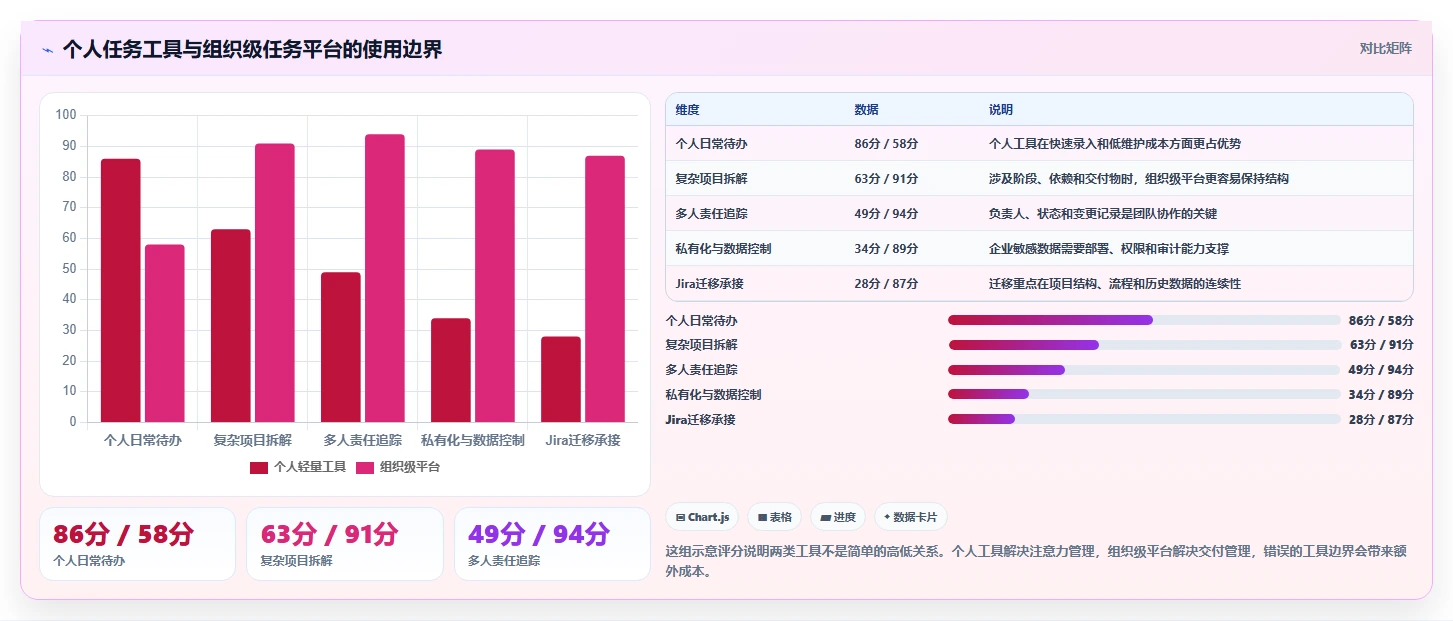Click the 私有化与数据控制 progress bar
The image size is (1453, 621).
1144,394
